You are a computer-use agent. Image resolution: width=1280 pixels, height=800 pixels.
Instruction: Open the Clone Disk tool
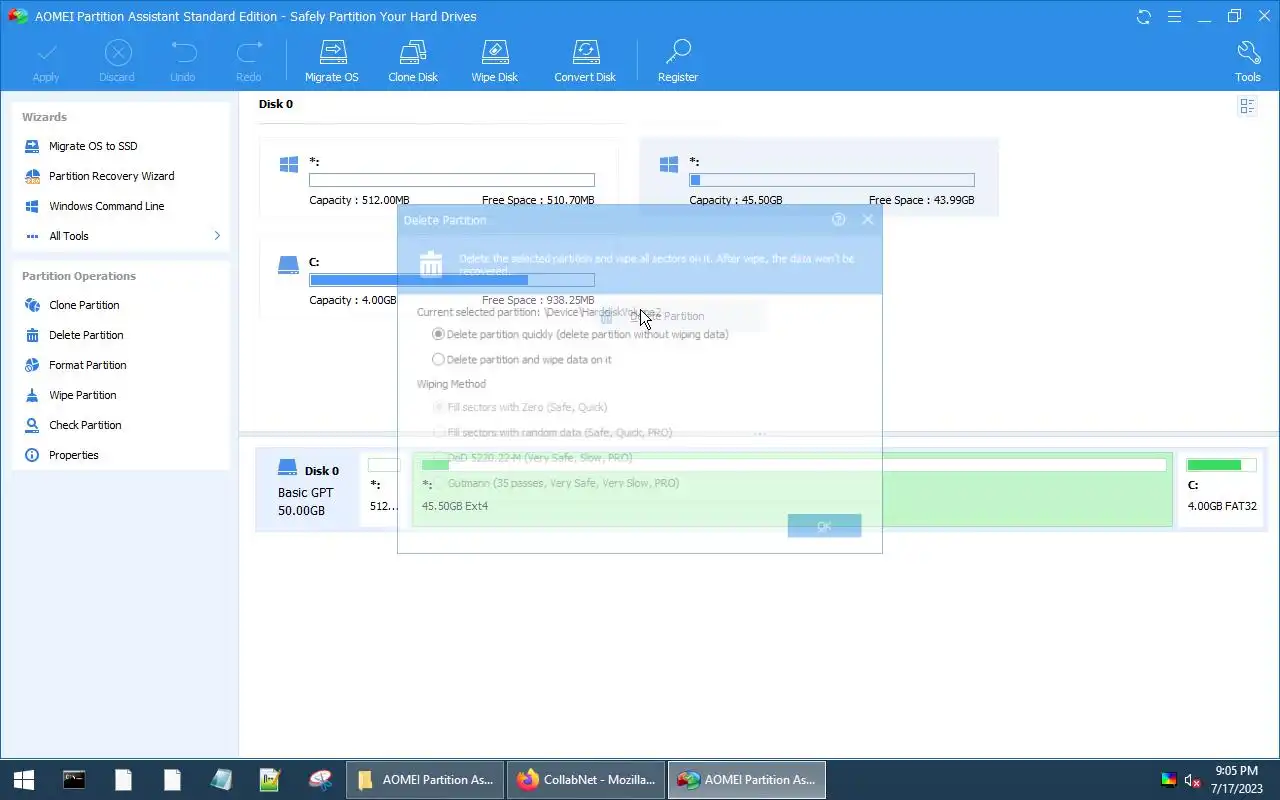pyautogui.click(x=413, y=61)
